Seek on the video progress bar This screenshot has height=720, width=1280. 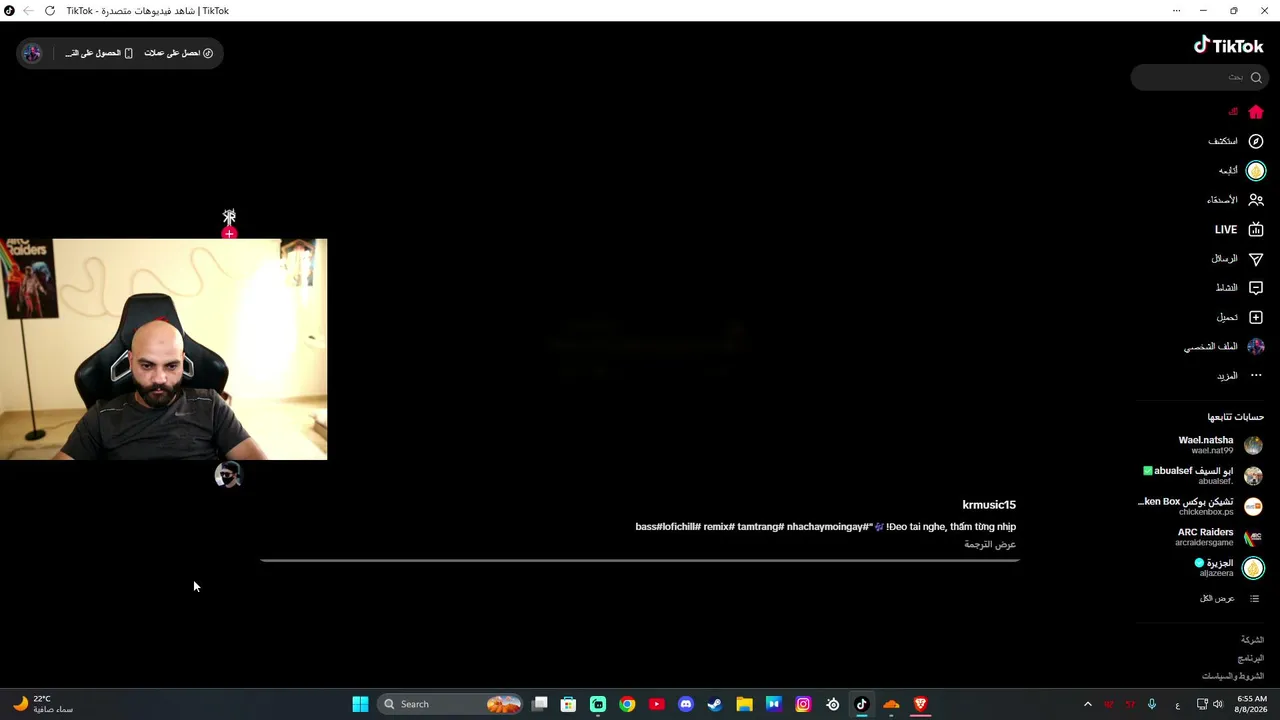(640, 560)
